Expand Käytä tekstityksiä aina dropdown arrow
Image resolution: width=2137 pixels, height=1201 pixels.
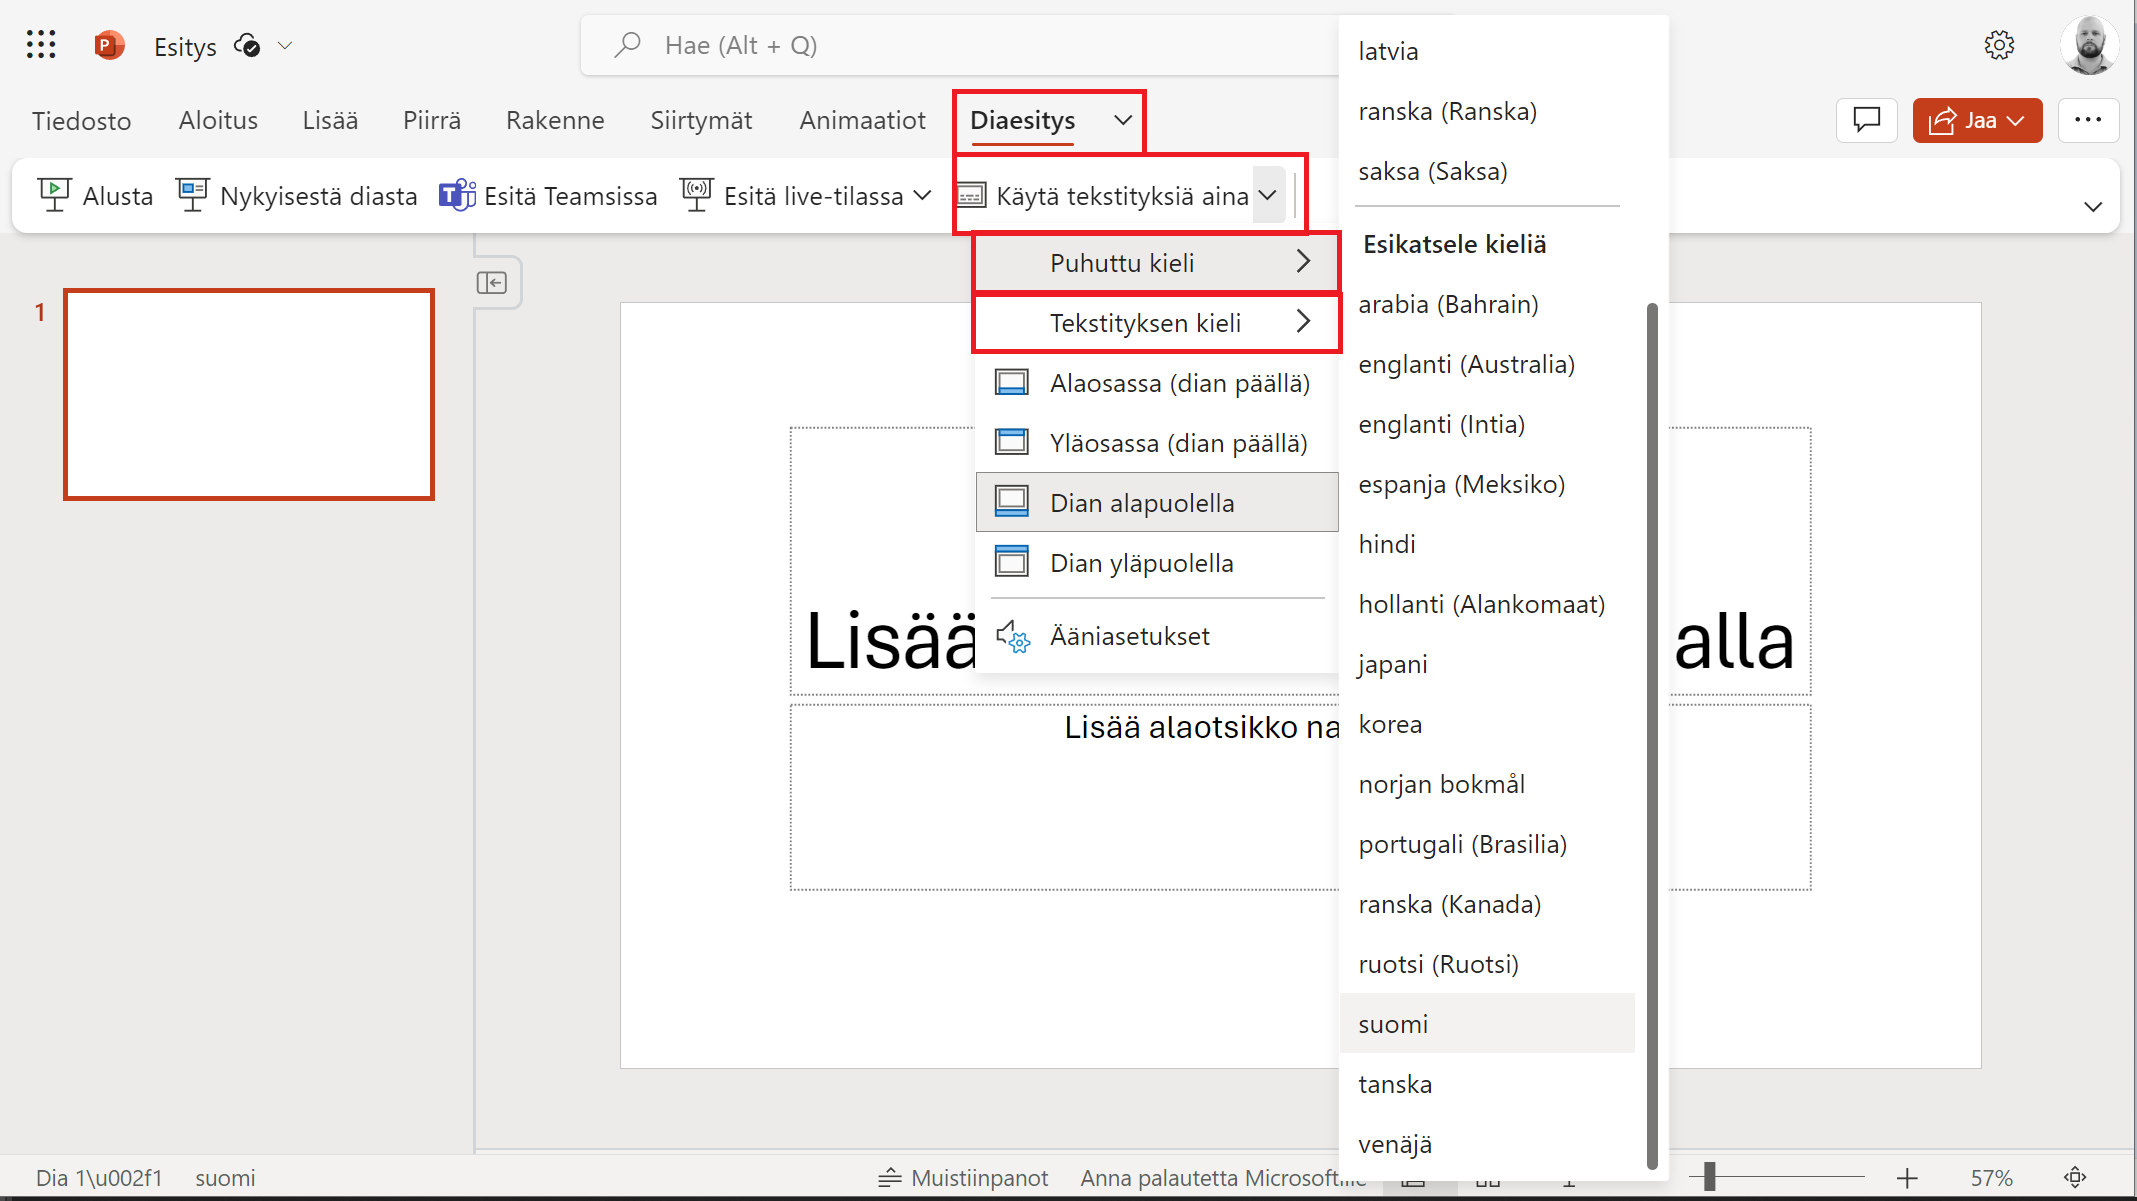pyautogui.click(x=1268, y=195)
